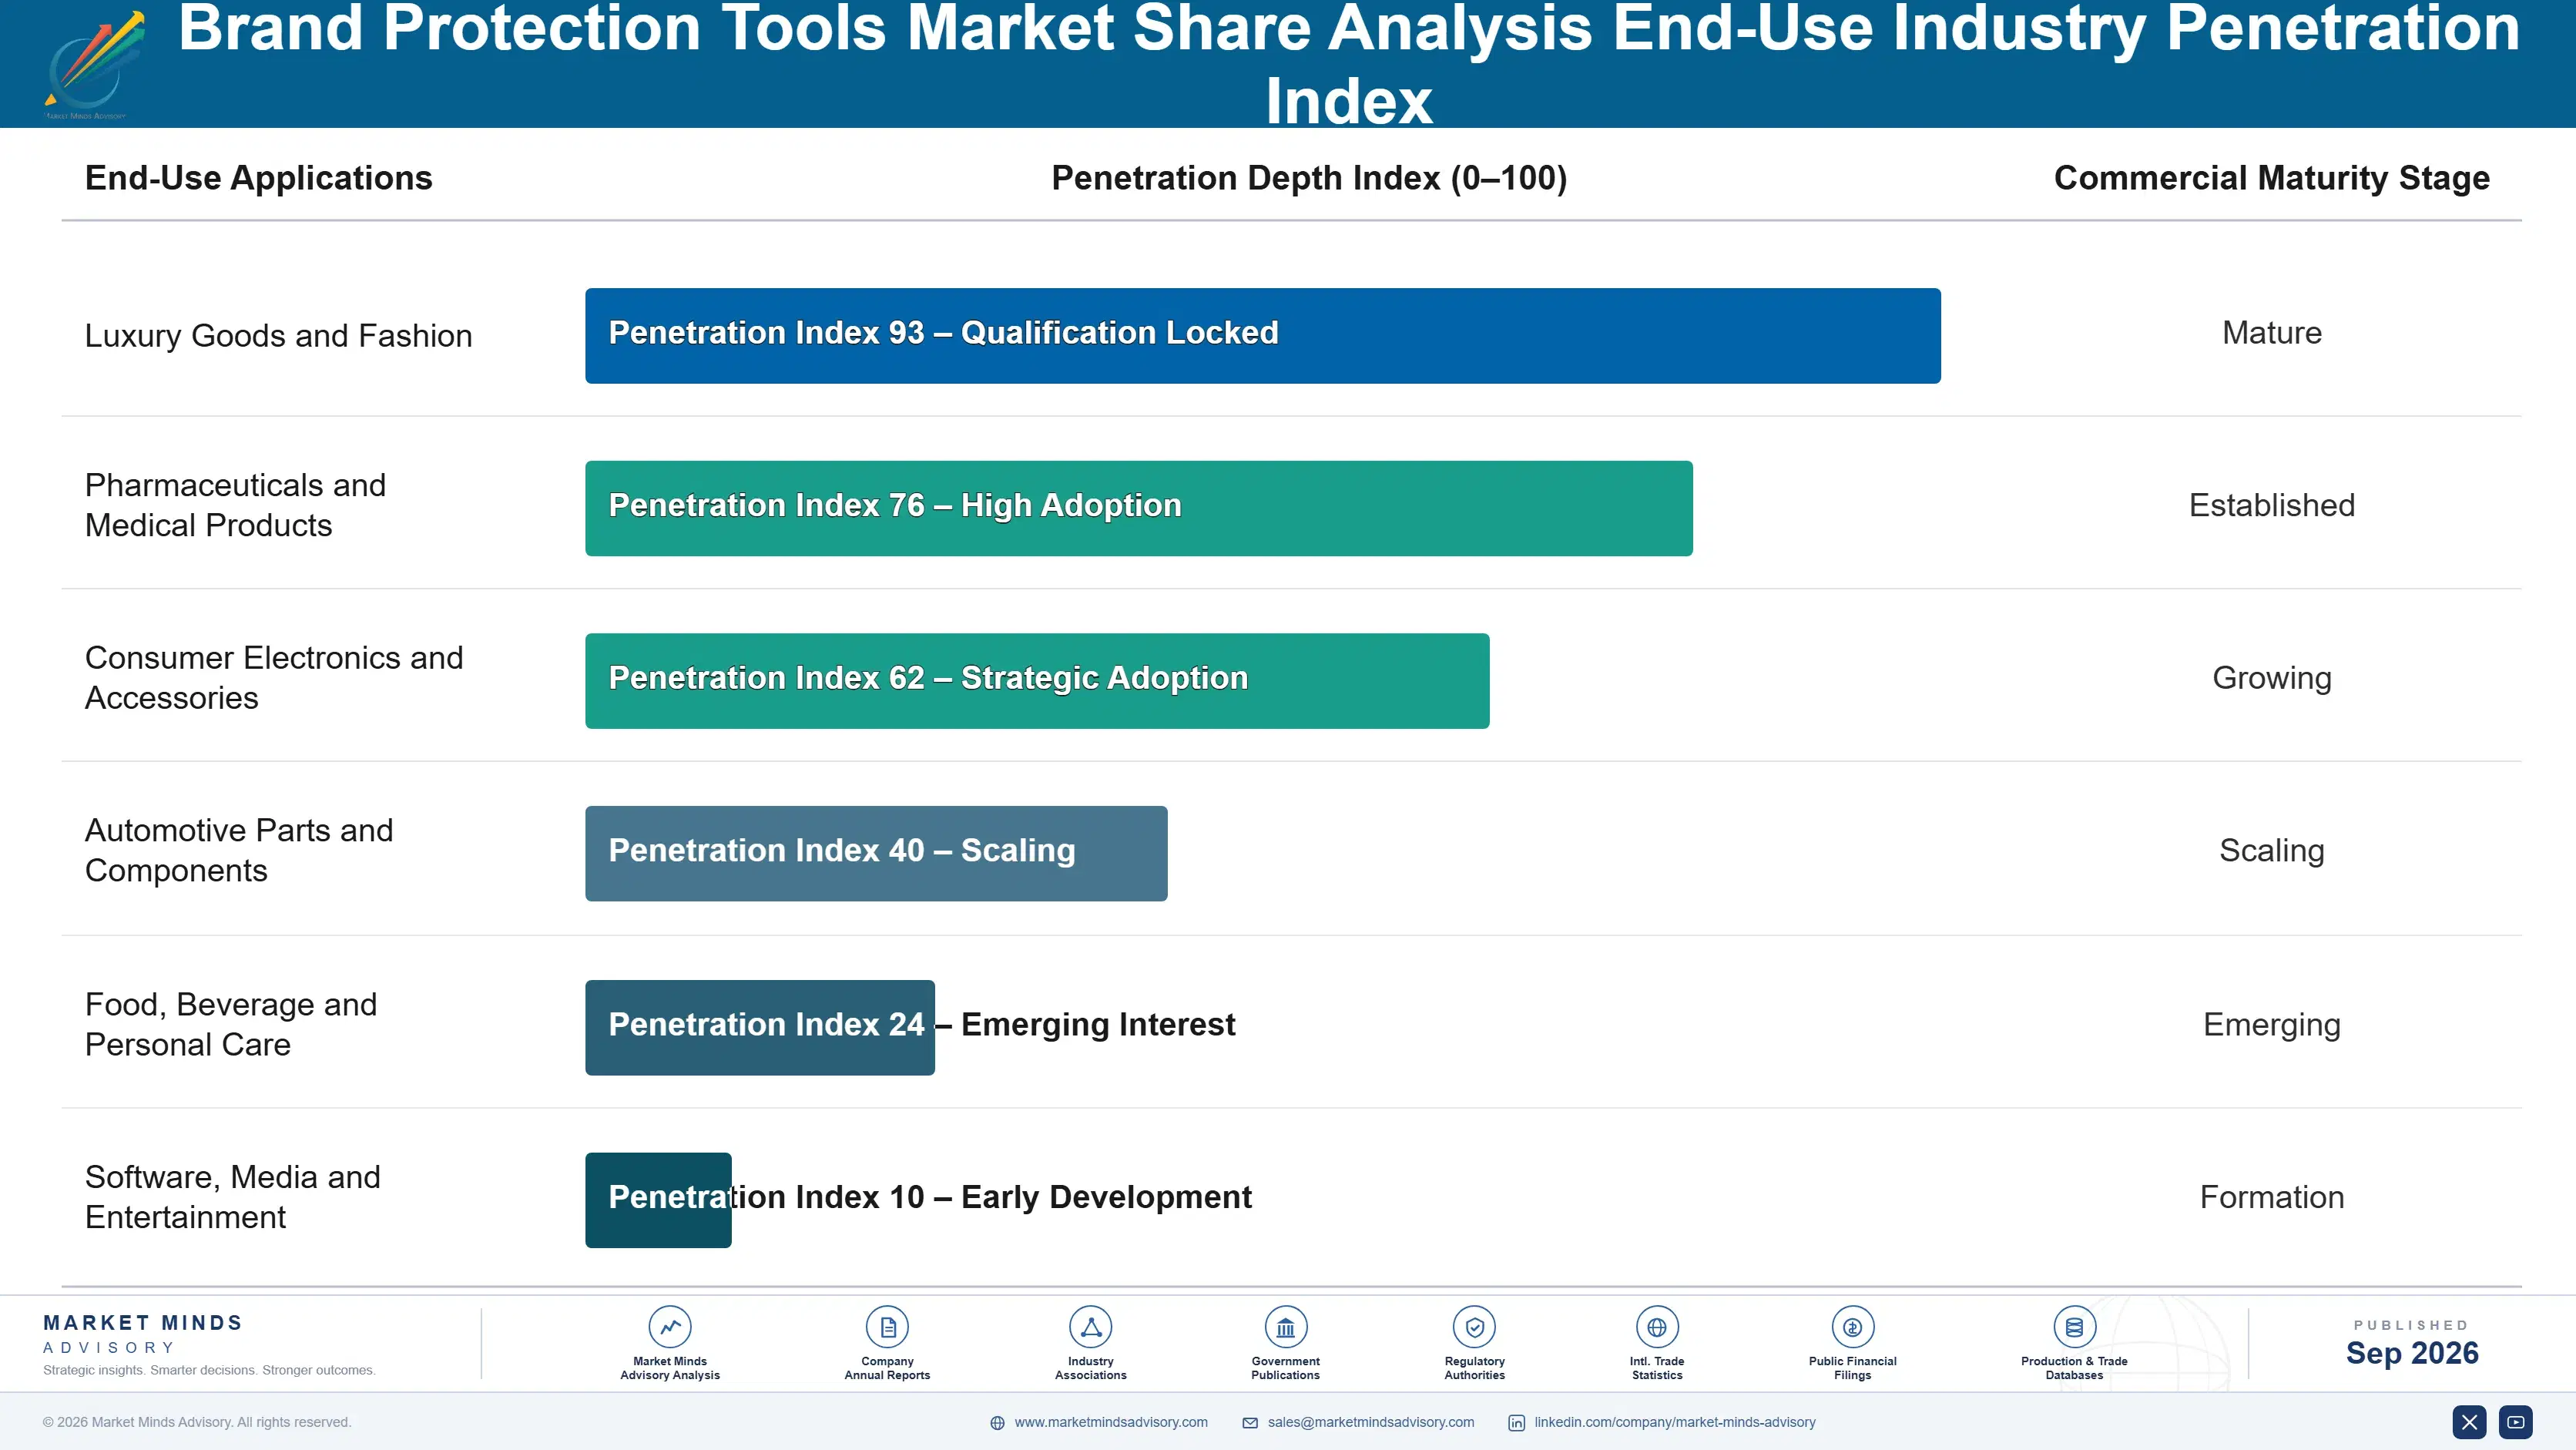2576x1450 pixels.
Task: Click the Penetration Index 10 dark teal bar
Action: (658, 1200)
